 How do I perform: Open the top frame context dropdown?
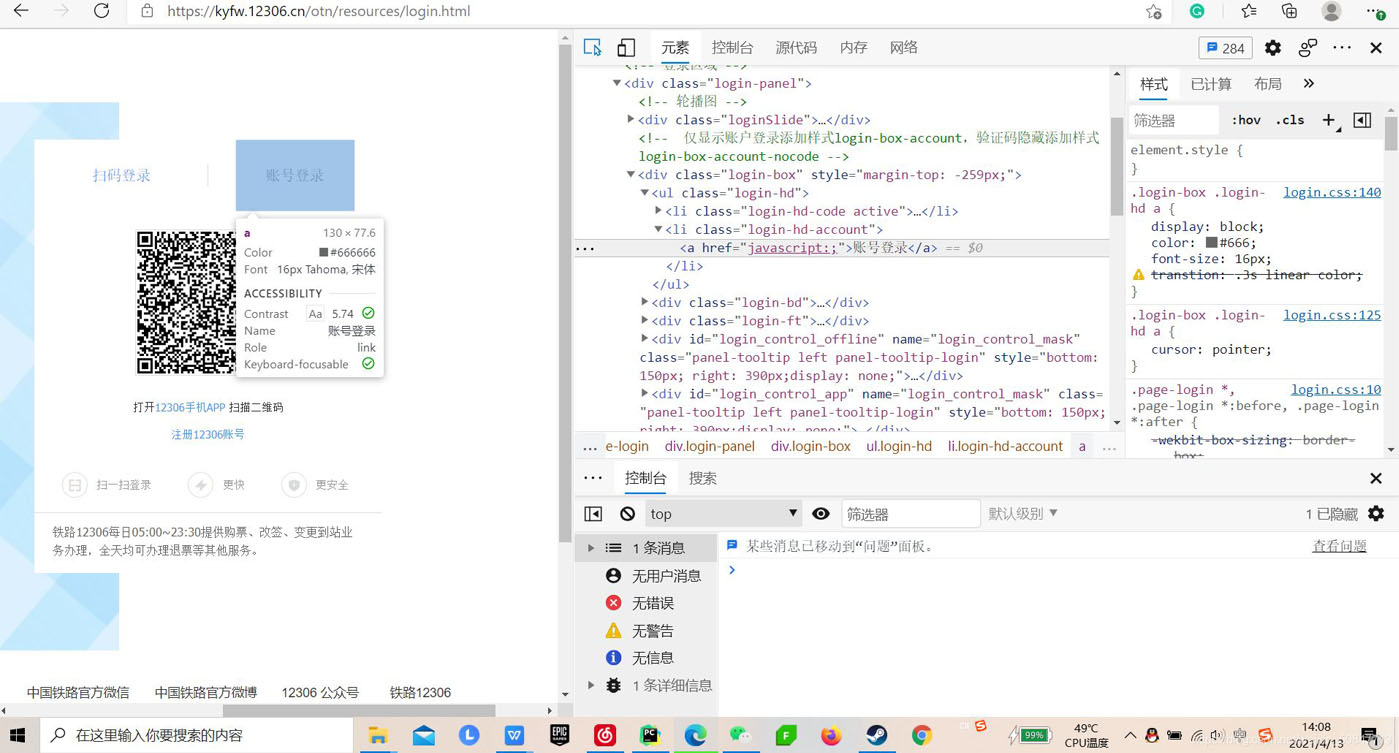point(722,513)
